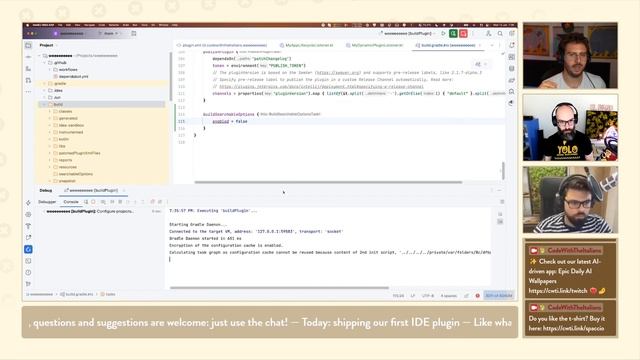The image size is (640, 360).
Task: Open the editor tabs list dropdown arrow
Action: pos(491,45)
